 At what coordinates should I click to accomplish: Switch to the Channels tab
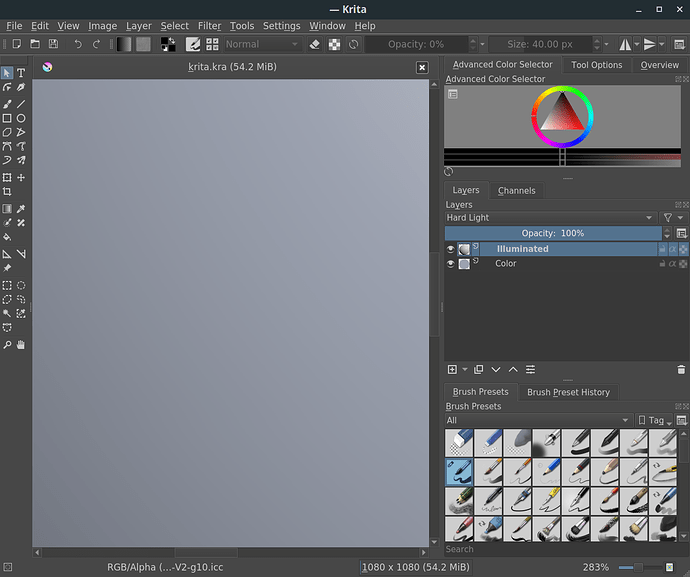click(516, 190)
